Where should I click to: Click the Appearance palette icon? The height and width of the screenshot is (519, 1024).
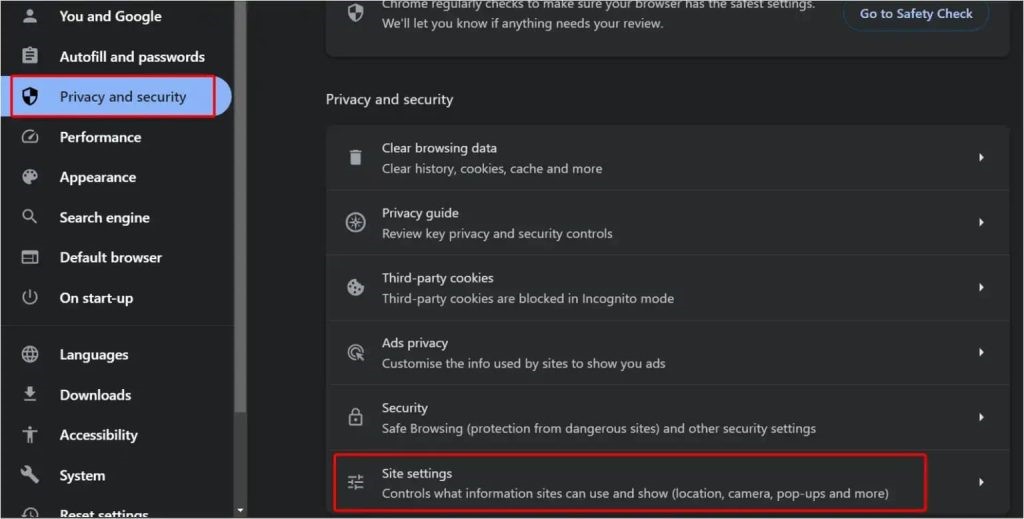pyautogui.click(x=30, y=177)
